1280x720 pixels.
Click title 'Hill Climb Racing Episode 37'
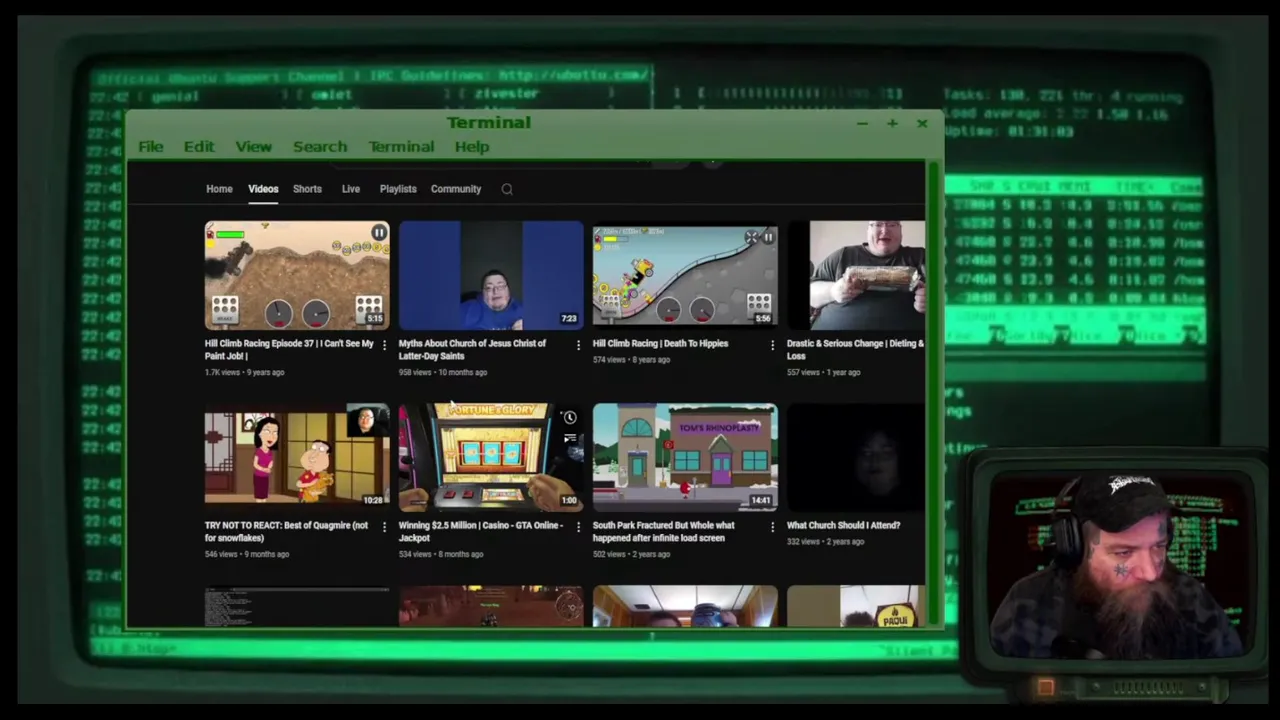(289, 349)
